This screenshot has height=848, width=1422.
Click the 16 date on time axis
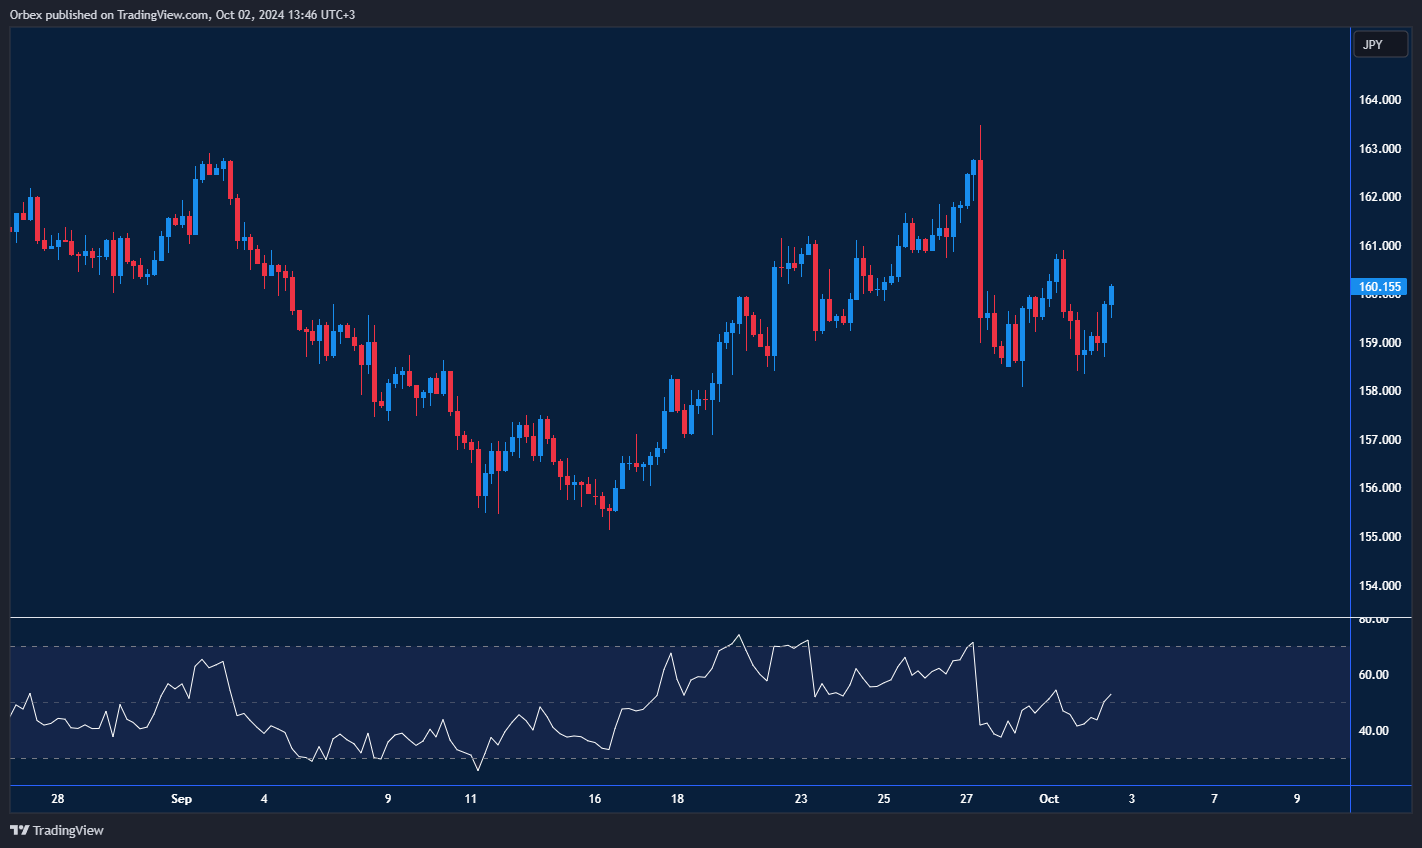coord(595,799)
